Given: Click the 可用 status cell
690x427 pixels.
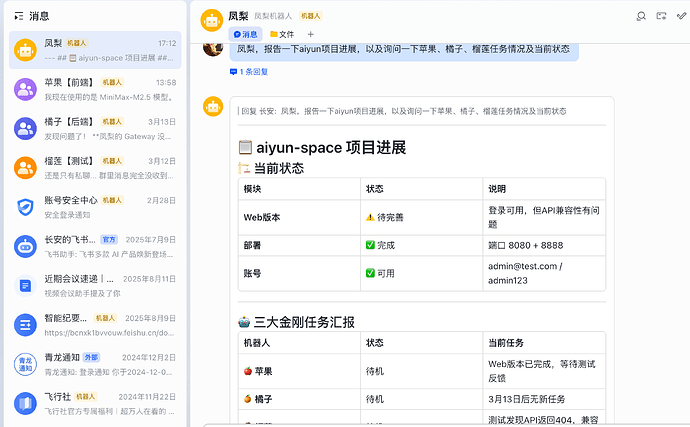Looking at the screenshot, I should 422,273.
